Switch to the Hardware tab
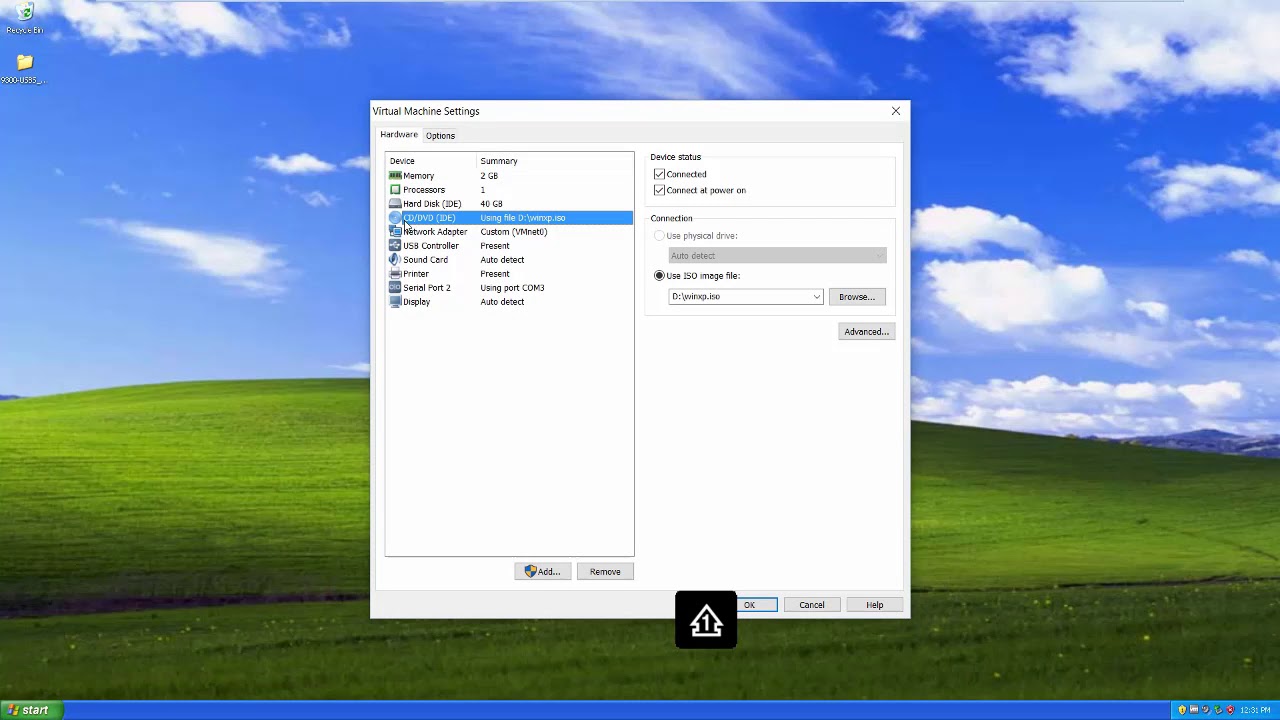Viewport: 1280px width, 720px height. [399, 135]
